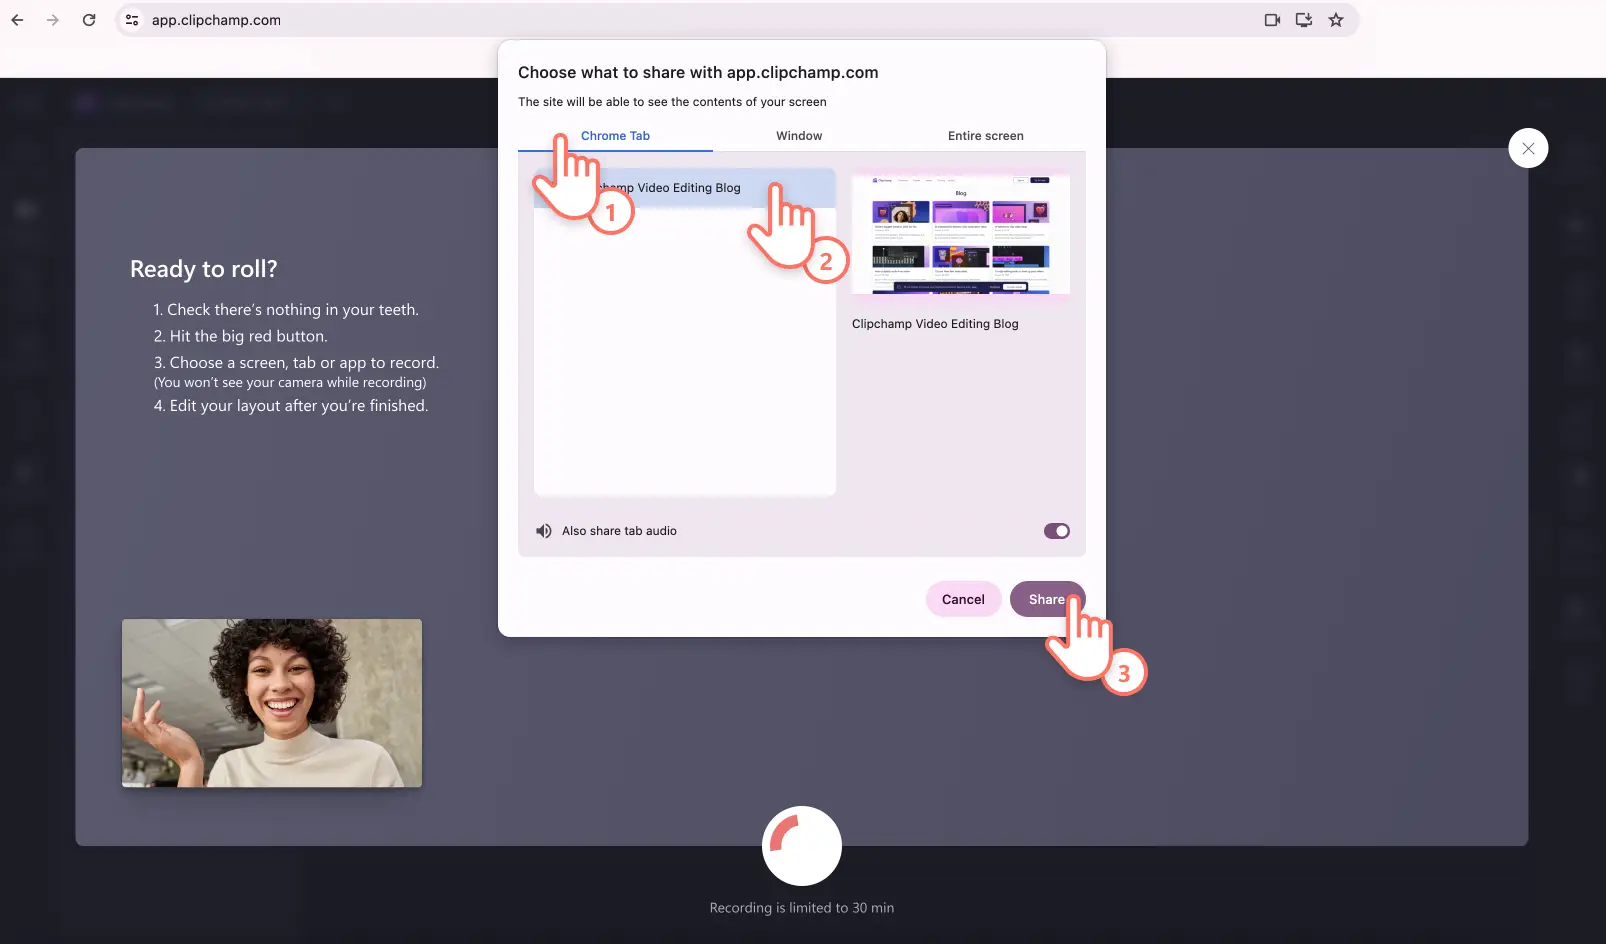Click the install app icon in address bar
Image resolution: width=1606 pixels, height=944 pixels.
pyautogui.click(x=1304, y=20)
